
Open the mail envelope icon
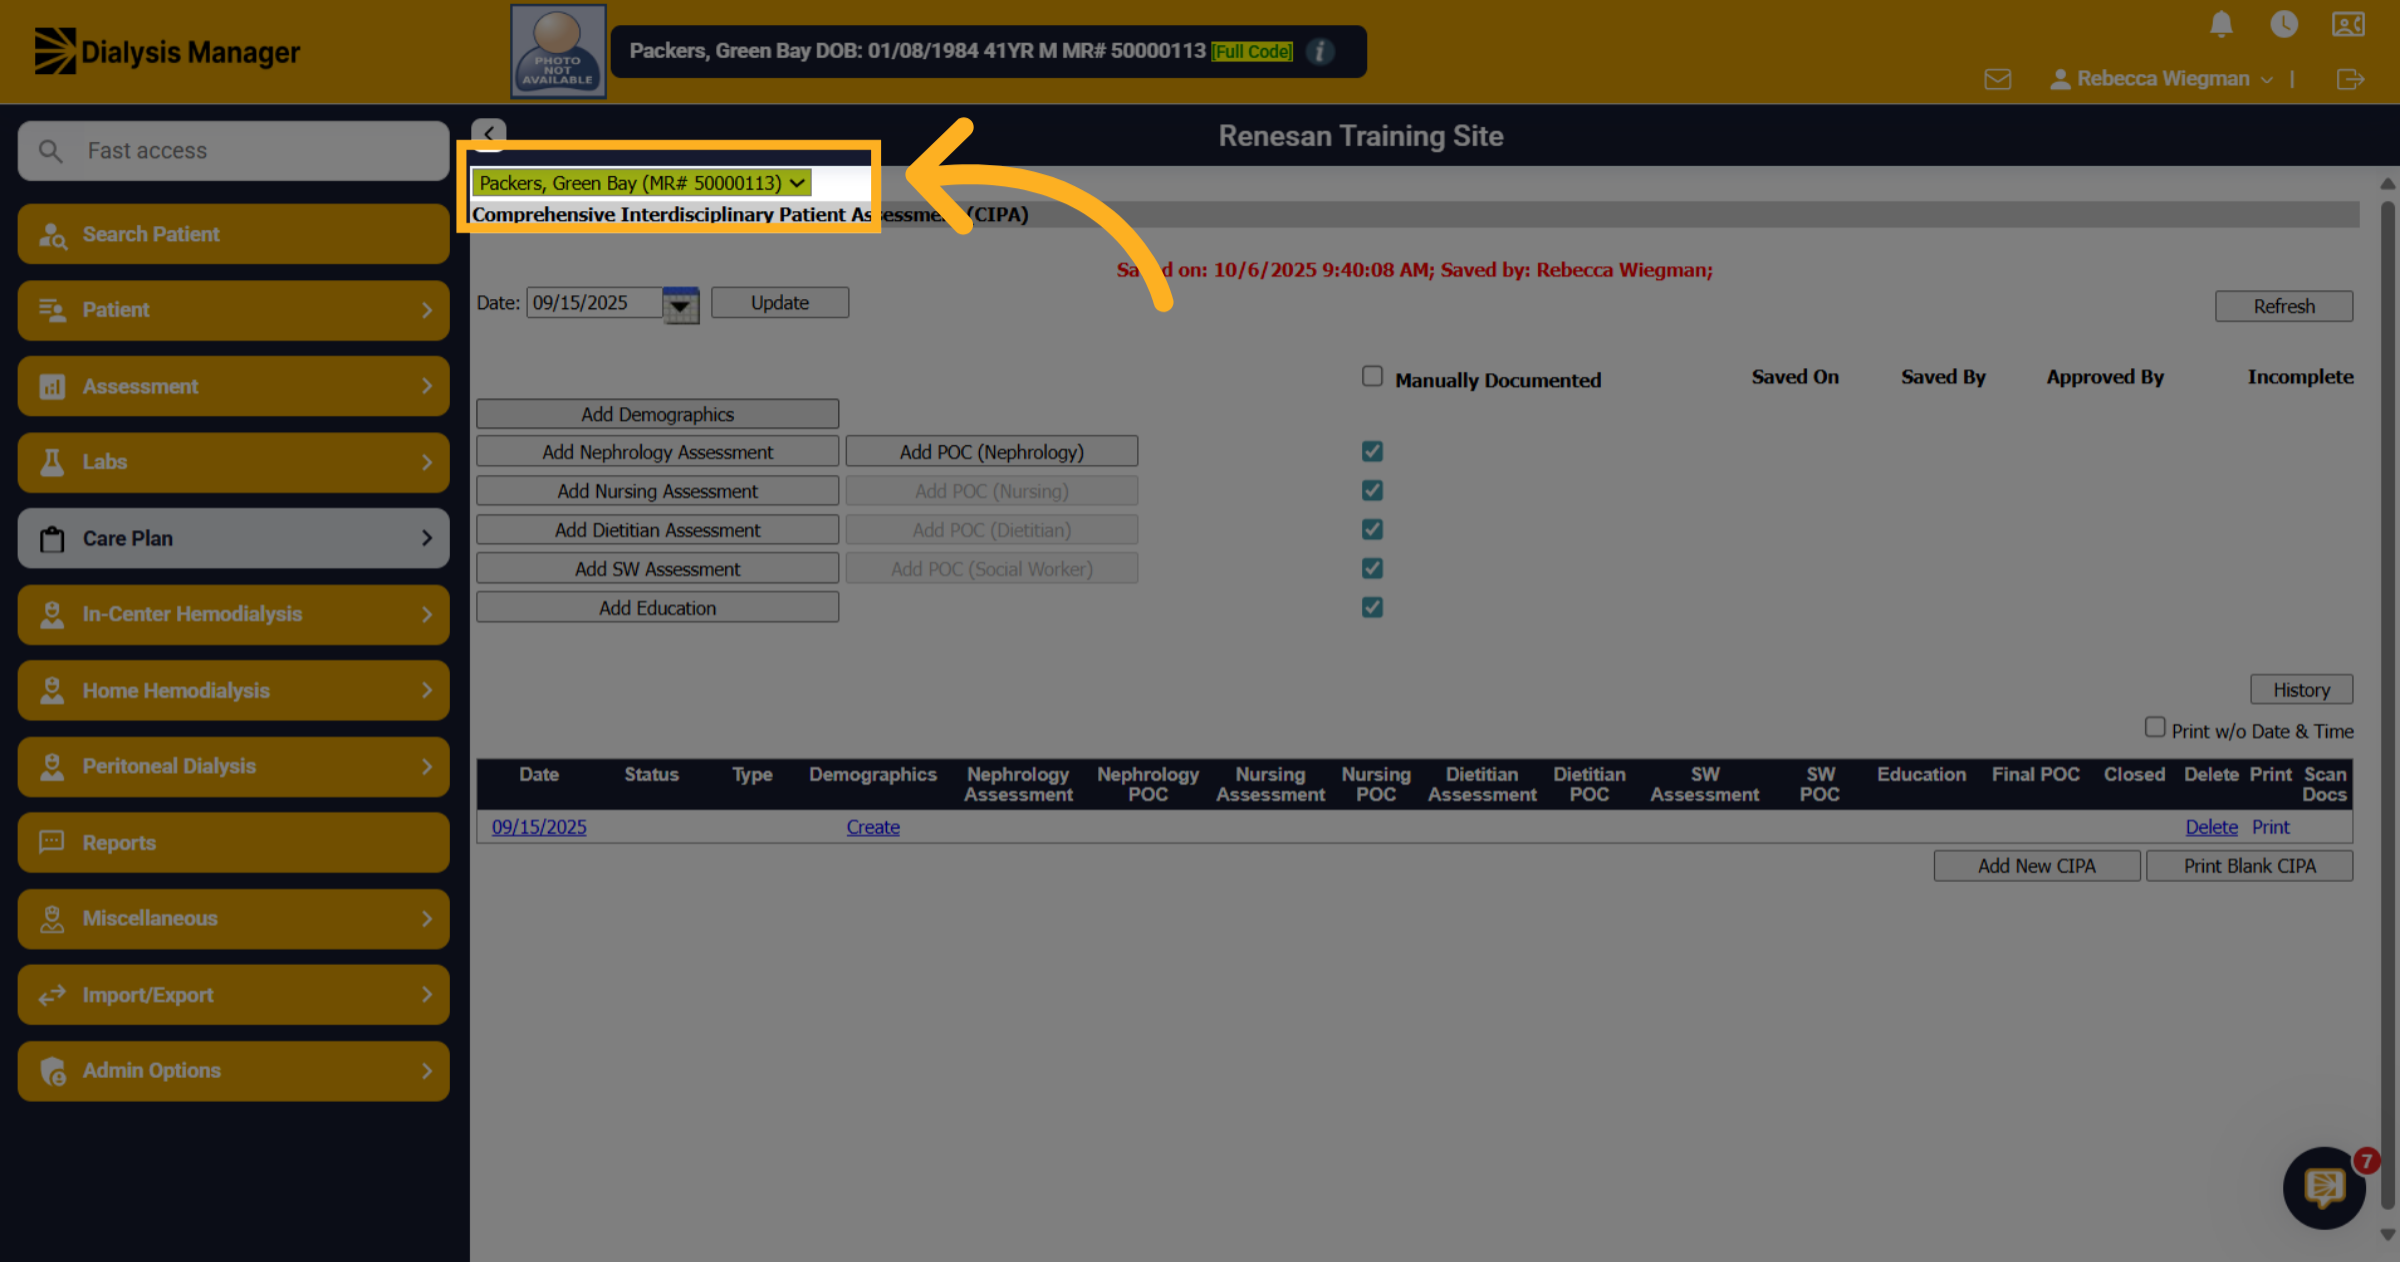(1997, 79)
